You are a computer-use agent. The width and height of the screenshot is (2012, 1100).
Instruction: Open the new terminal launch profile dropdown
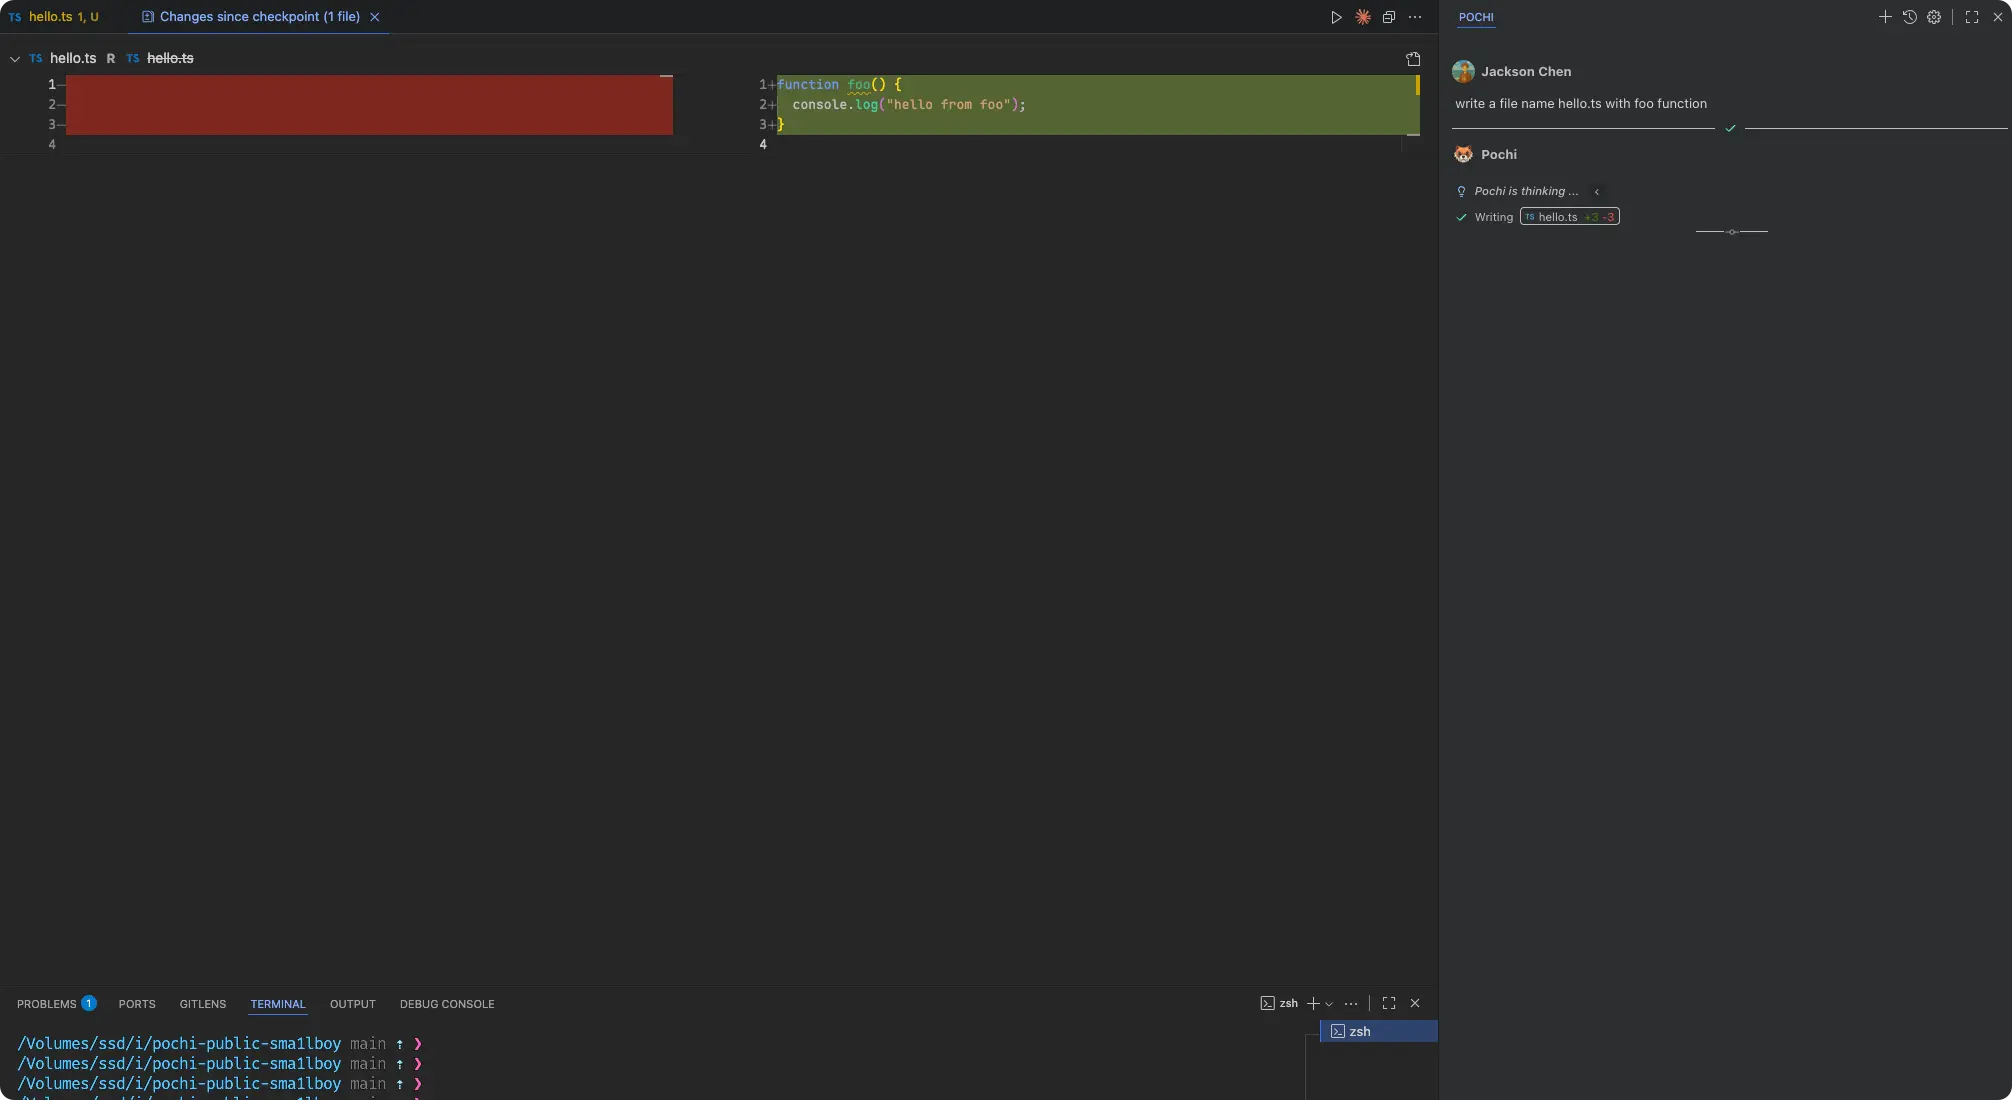click(x=1329, y=1004)
